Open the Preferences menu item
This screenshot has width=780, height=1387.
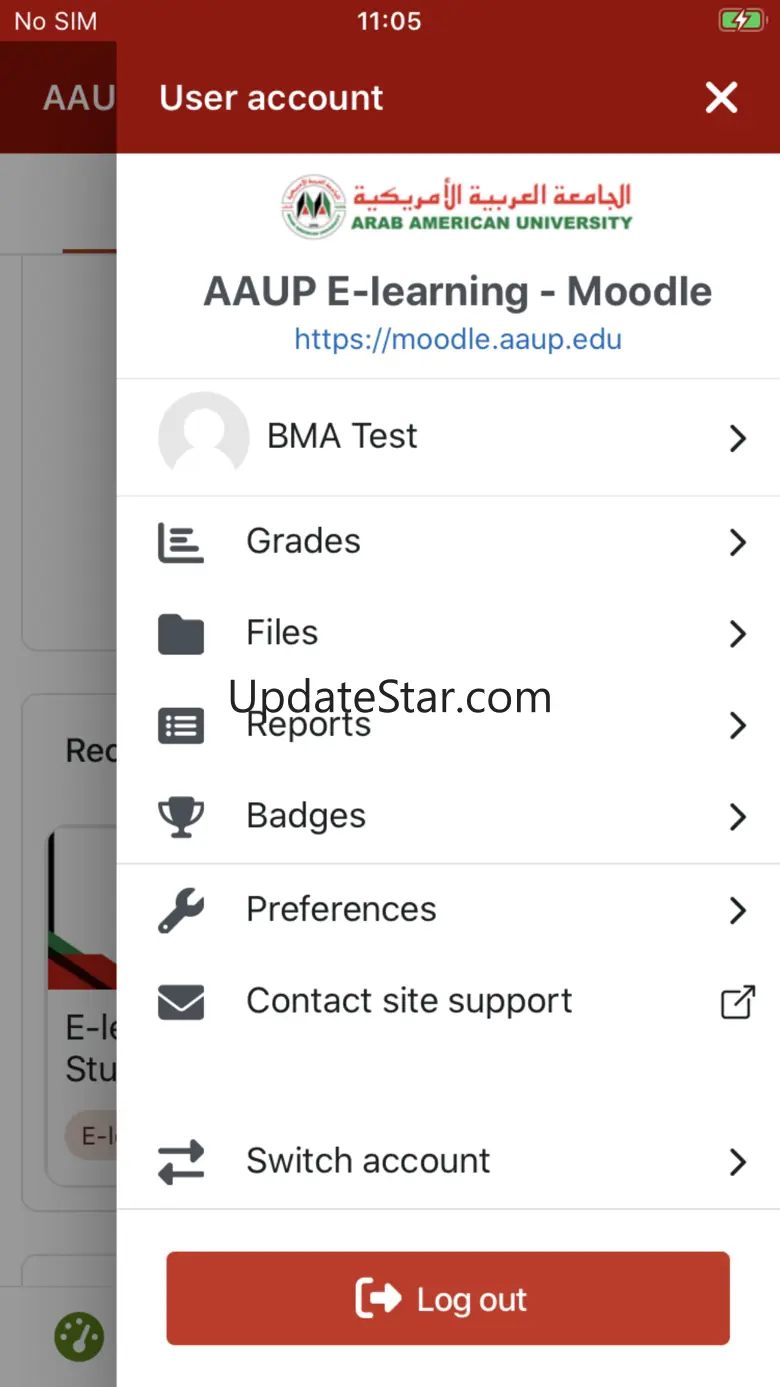point(341,910)
